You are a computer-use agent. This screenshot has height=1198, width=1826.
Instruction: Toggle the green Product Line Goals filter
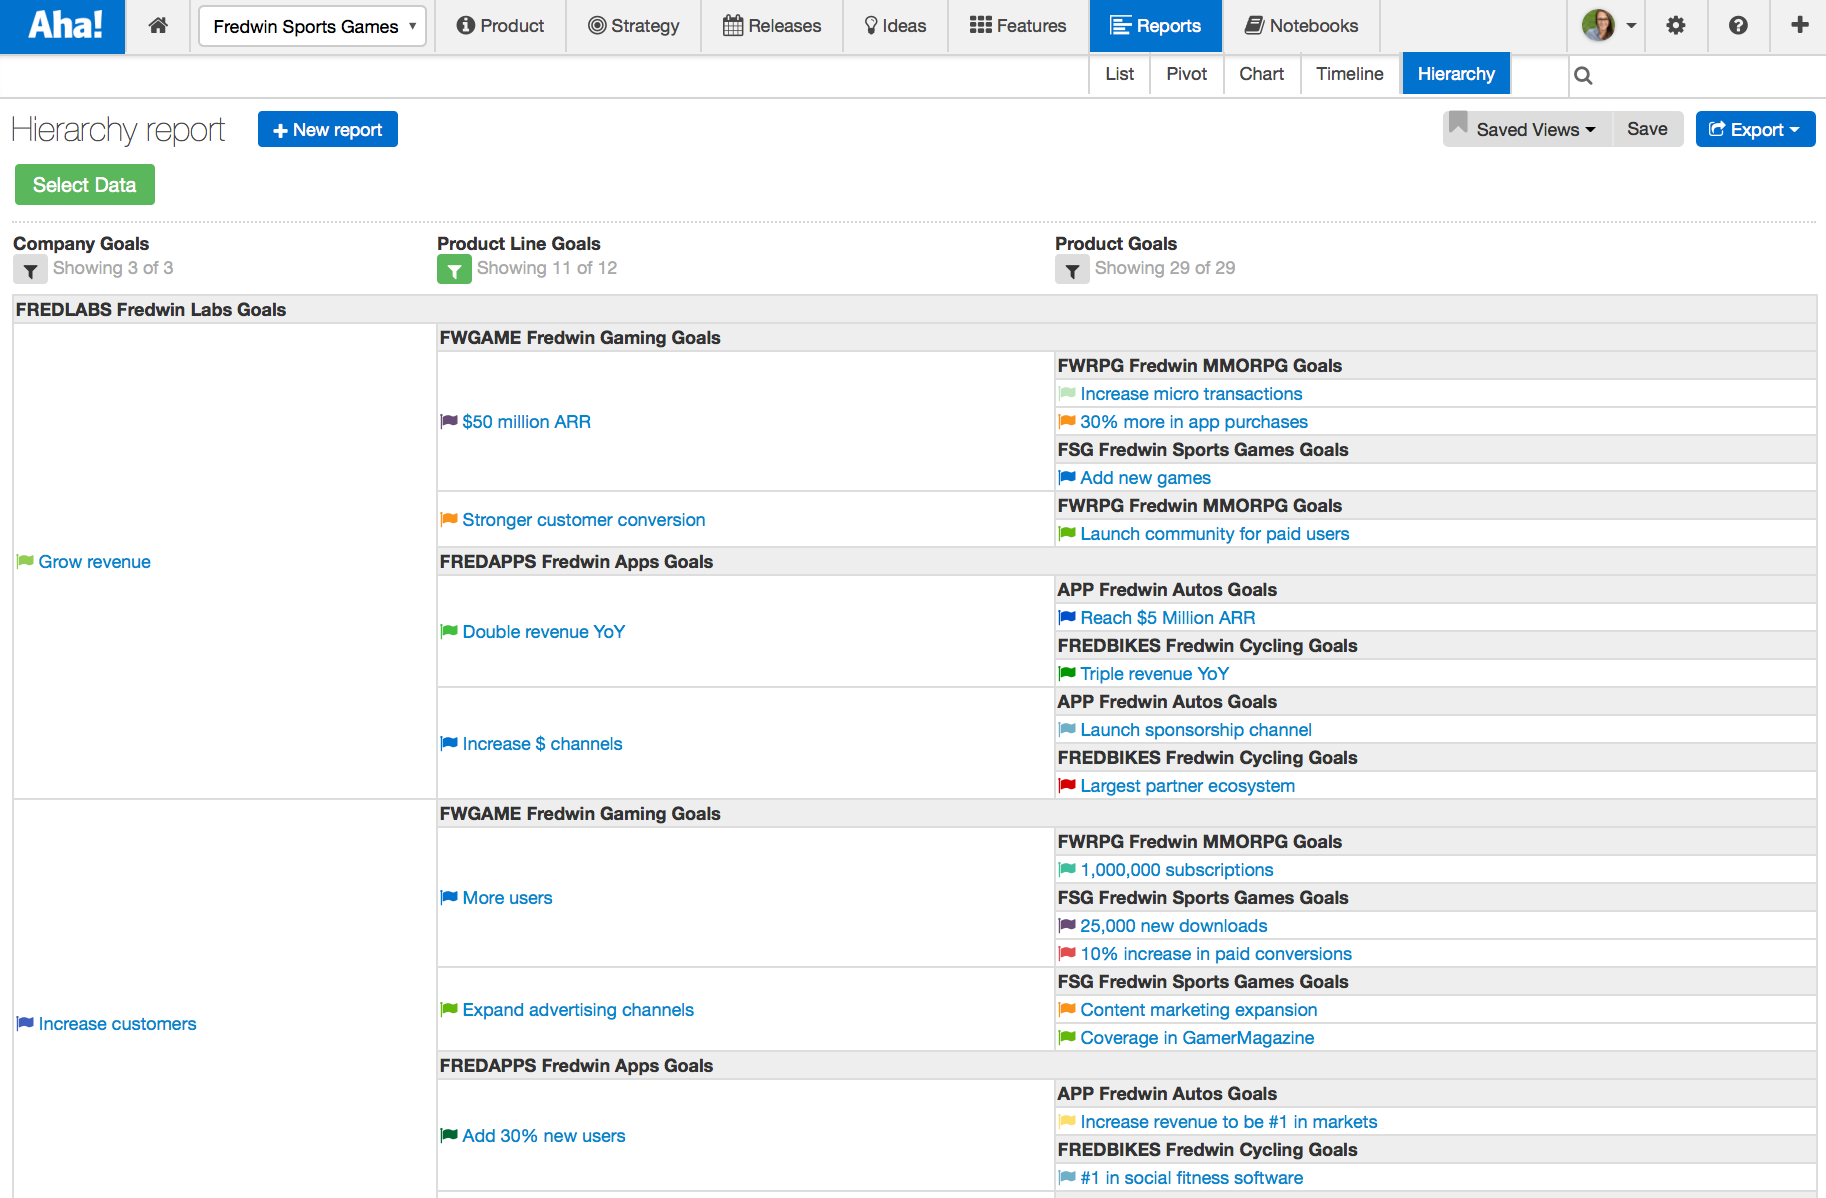point(454,269)
